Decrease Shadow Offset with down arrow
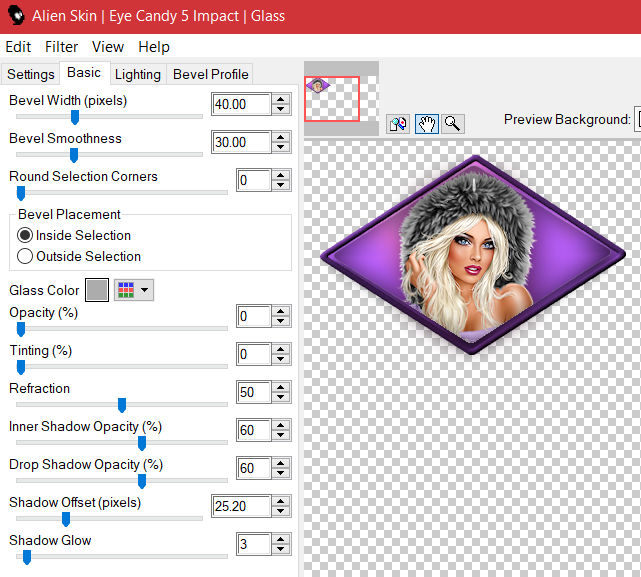 point(281,512)
